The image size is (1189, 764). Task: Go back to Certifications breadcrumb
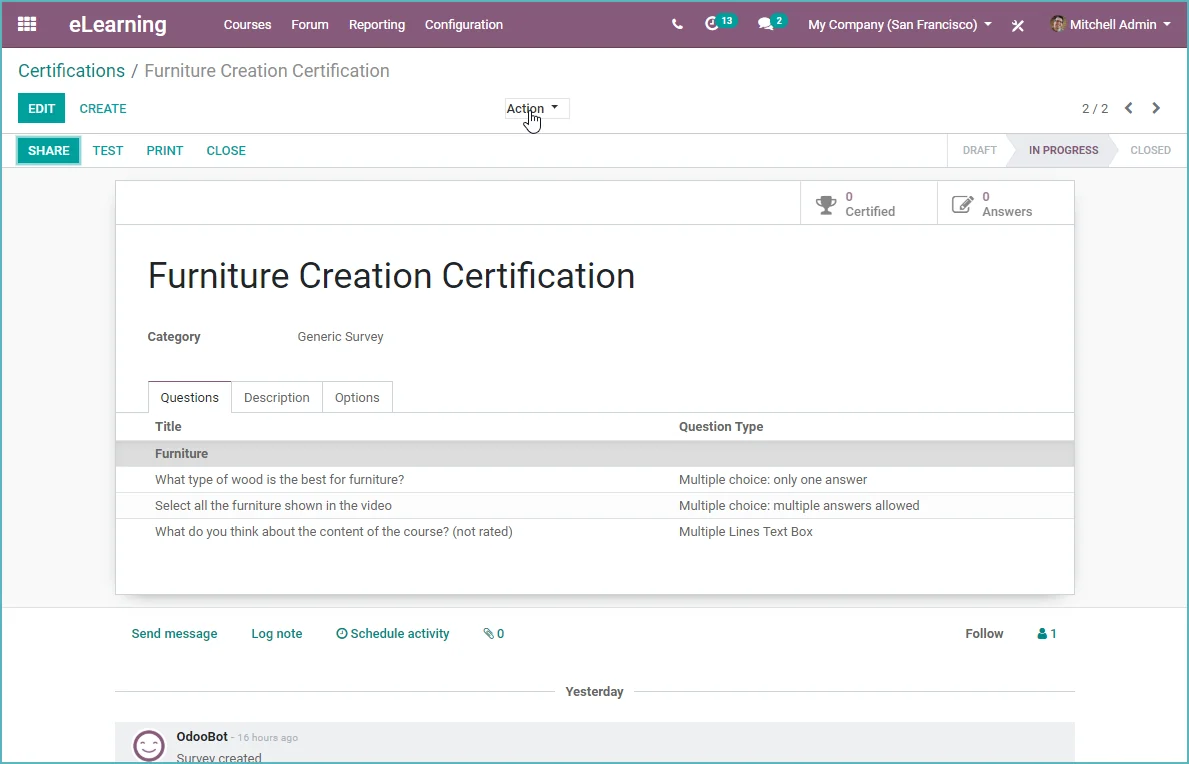point(71,70)
